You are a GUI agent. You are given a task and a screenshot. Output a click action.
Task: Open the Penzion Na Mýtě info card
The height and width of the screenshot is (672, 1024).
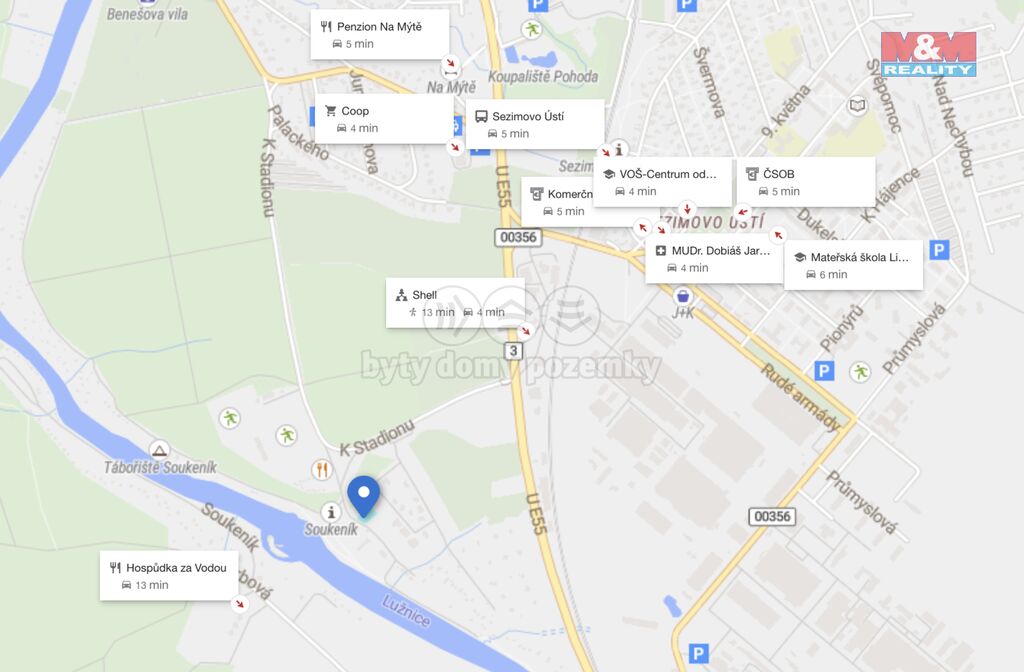pos(379,35)
